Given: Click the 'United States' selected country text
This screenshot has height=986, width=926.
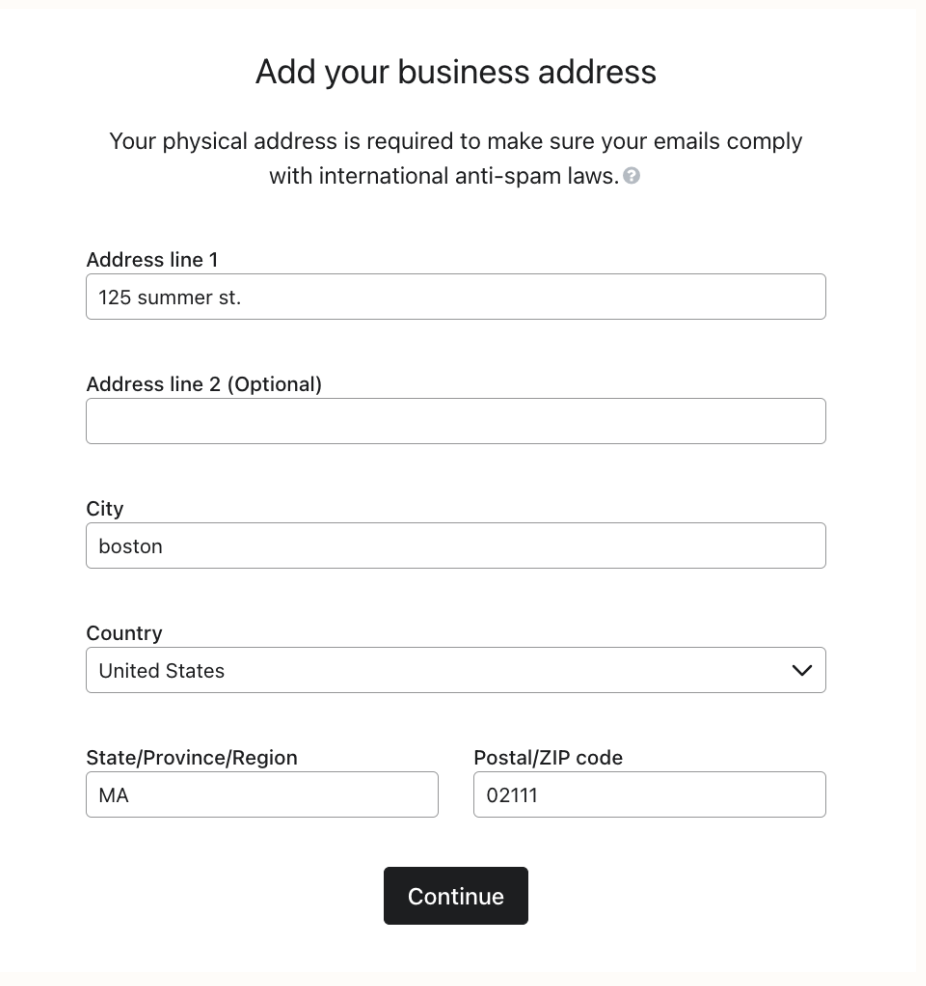Looking at the screenshot, I should tap(161, 671).
